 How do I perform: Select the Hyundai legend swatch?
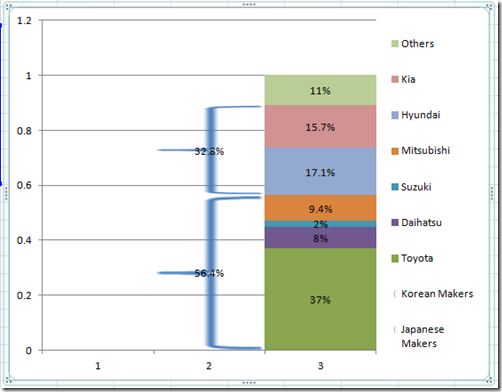click(x=395, y=115)
